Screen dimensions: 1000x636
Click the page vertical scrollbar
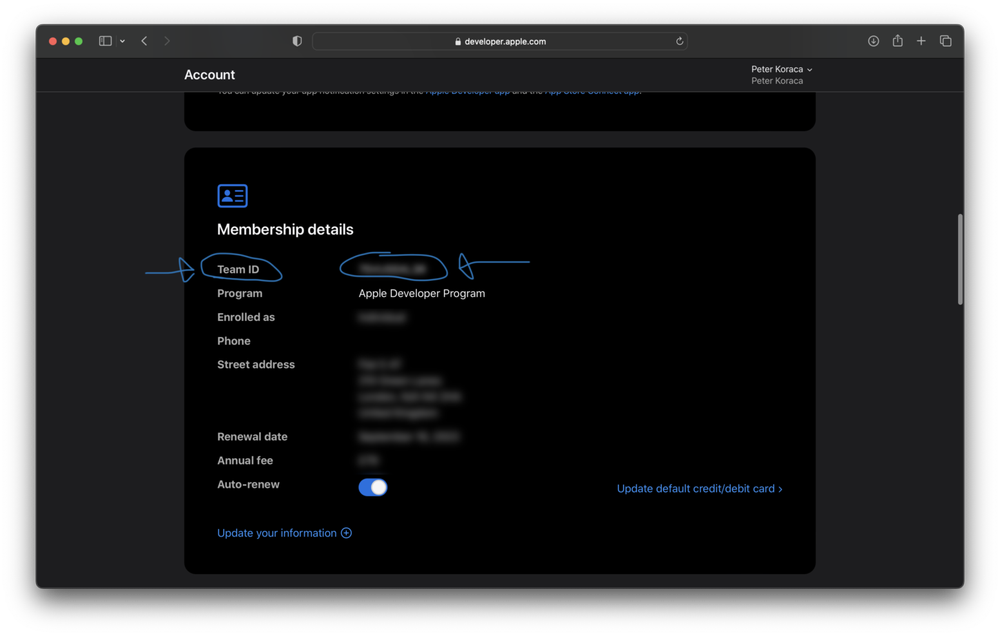(960, 259)
